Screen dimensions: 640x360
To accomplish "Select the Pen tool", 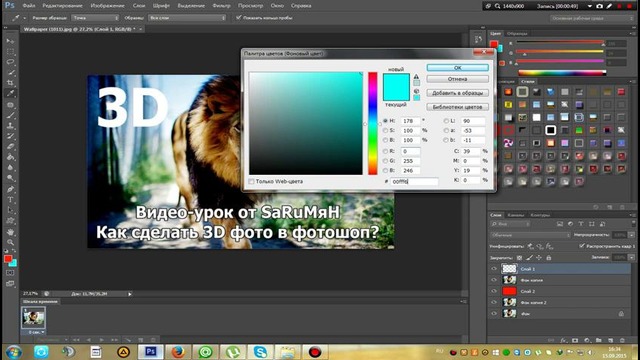I will pyautogui.click(x=10, y=189).
